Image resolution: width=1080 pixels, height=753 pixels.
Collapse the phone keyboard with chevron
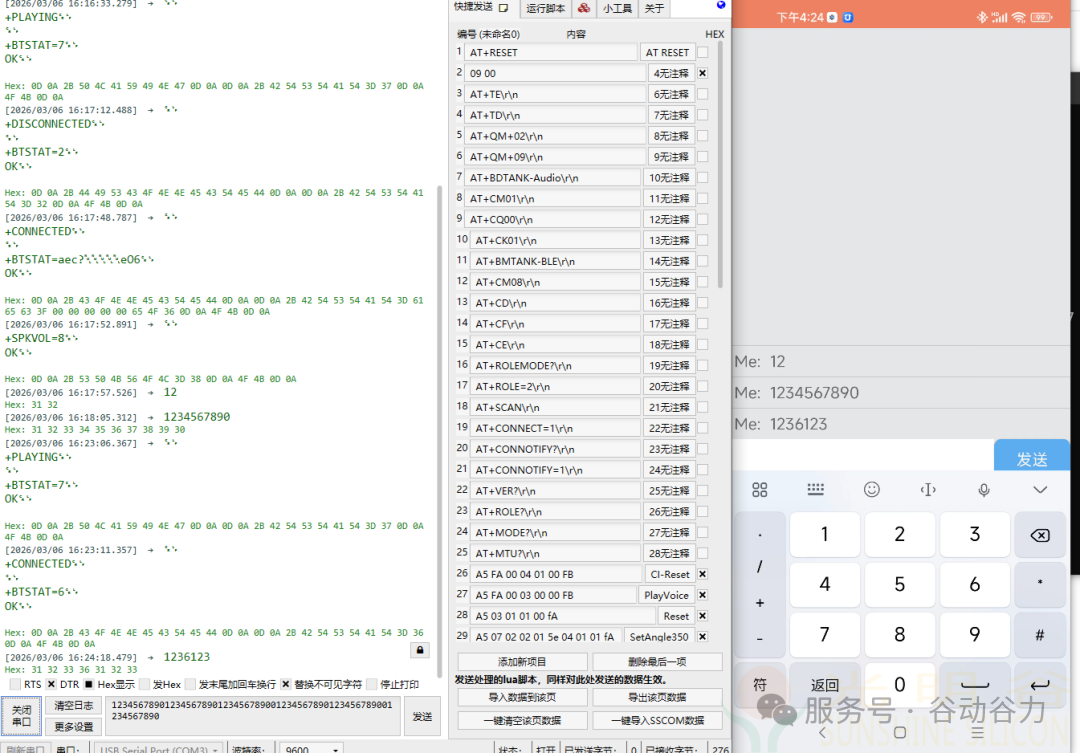coord(1040,489)
